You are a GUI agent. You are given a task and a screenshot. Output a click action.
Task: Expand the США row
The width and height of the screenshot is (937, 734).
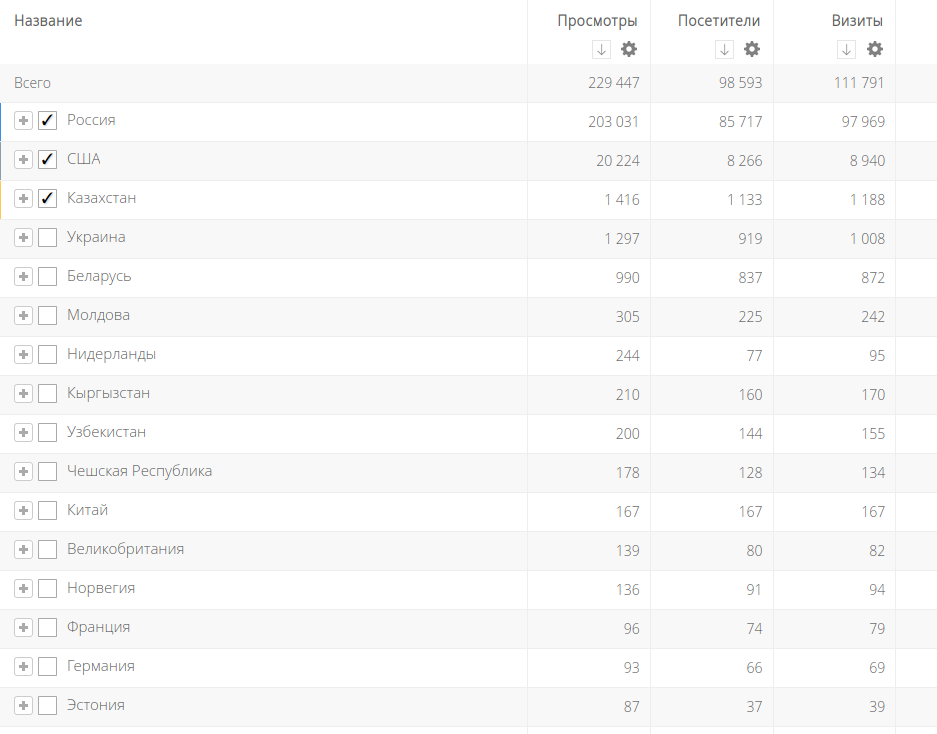tap(24, 160)
